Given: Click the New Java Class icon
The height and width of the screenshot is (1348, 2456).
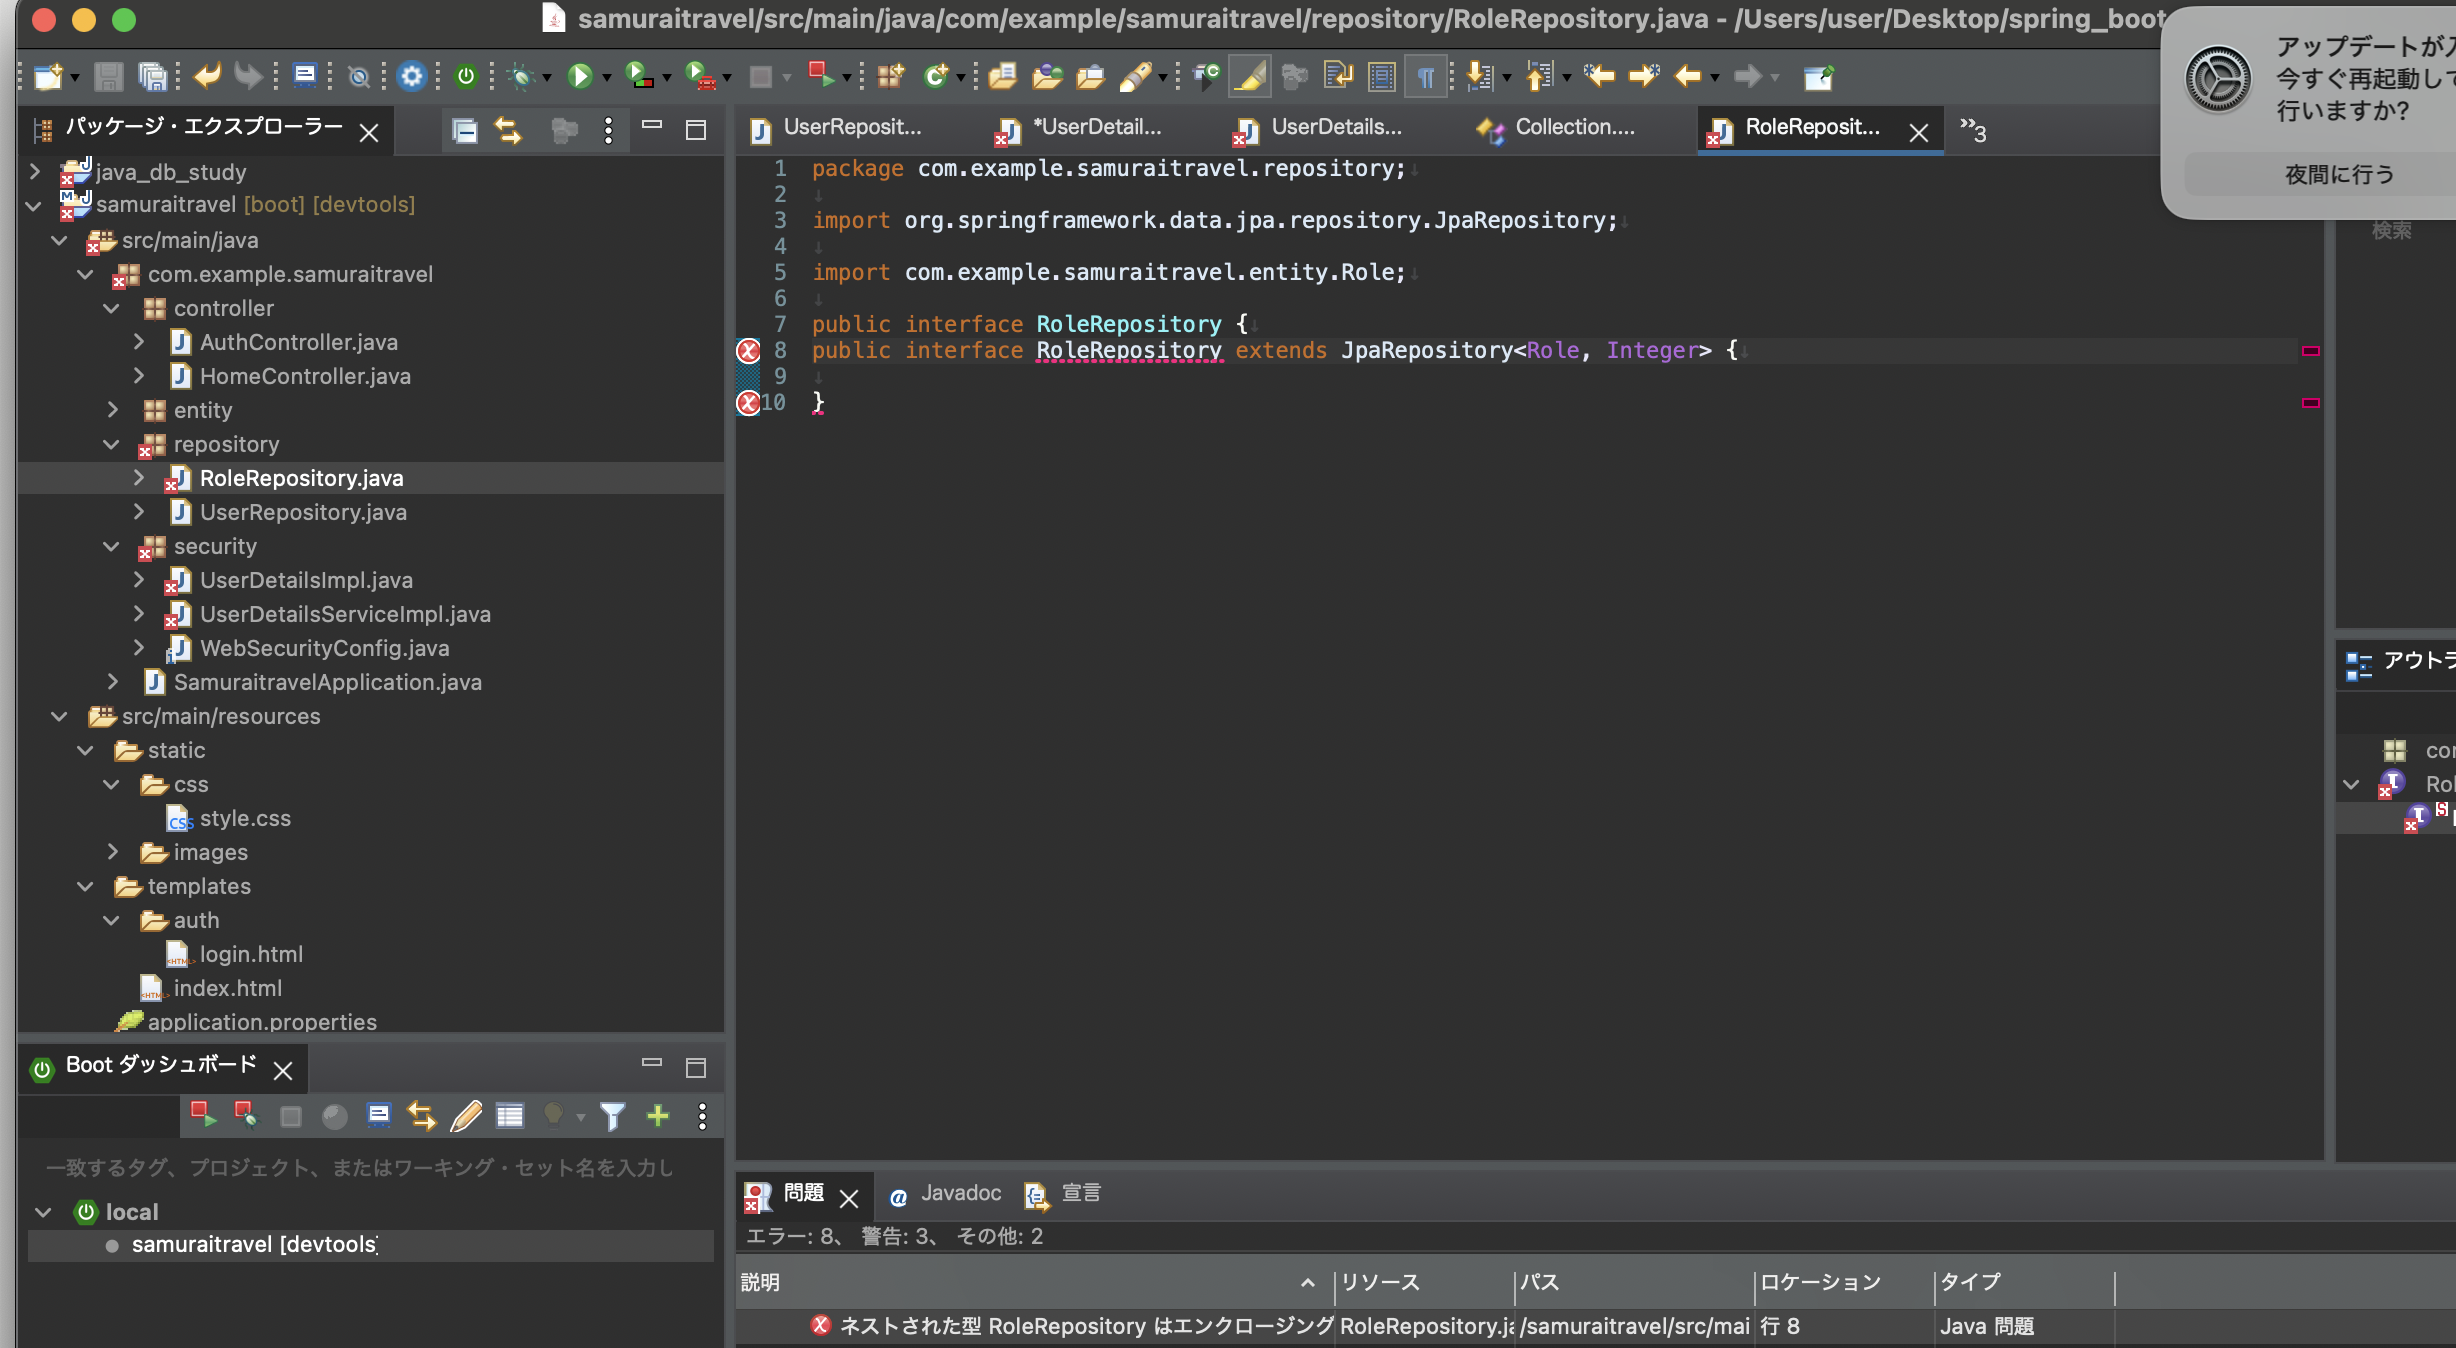Looking at the screenshot, I should point(935,76).
